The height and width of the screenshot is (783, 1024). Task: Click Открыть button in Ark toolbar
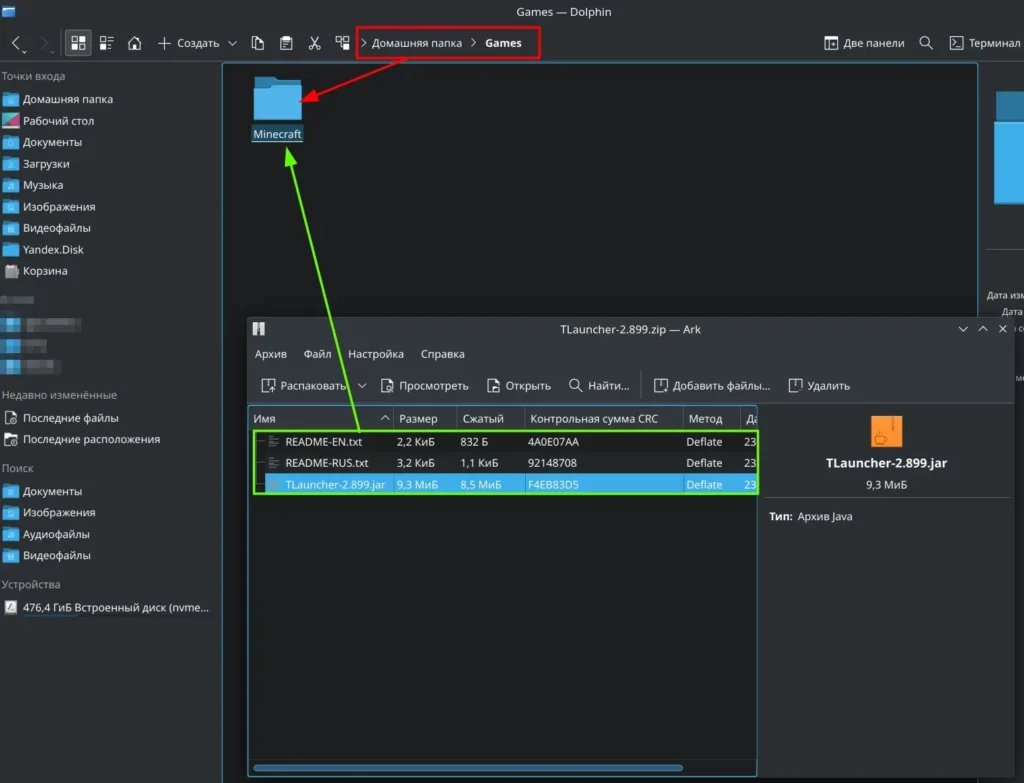519,386
